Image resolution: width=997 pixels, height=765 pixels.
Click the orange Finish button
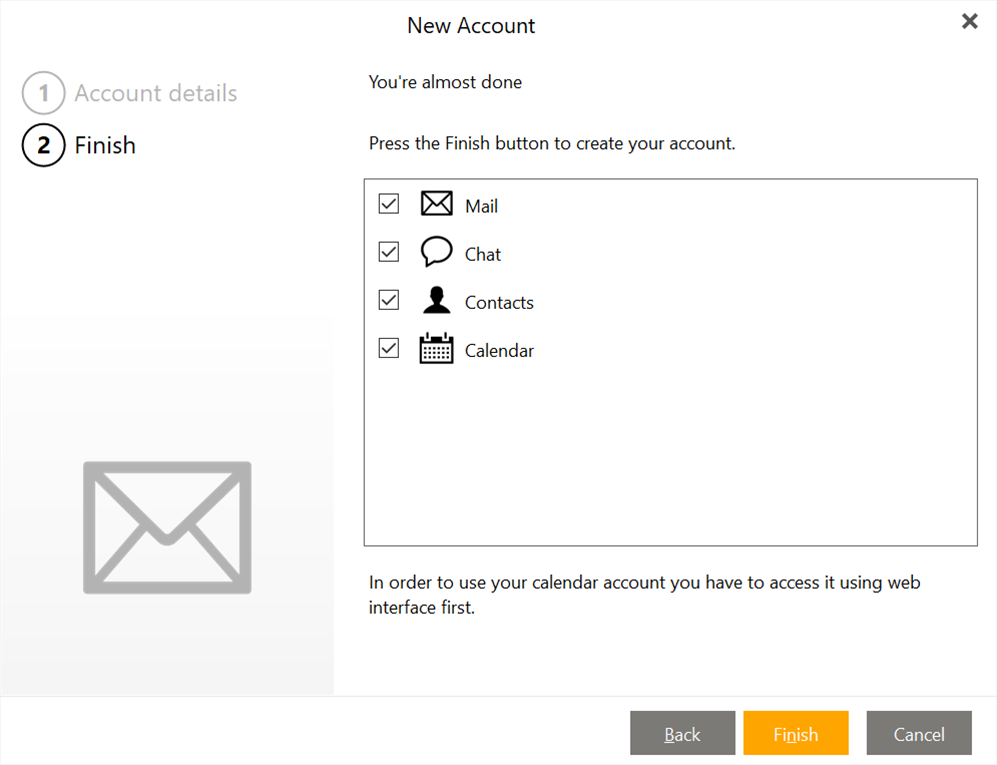[795, 733]
